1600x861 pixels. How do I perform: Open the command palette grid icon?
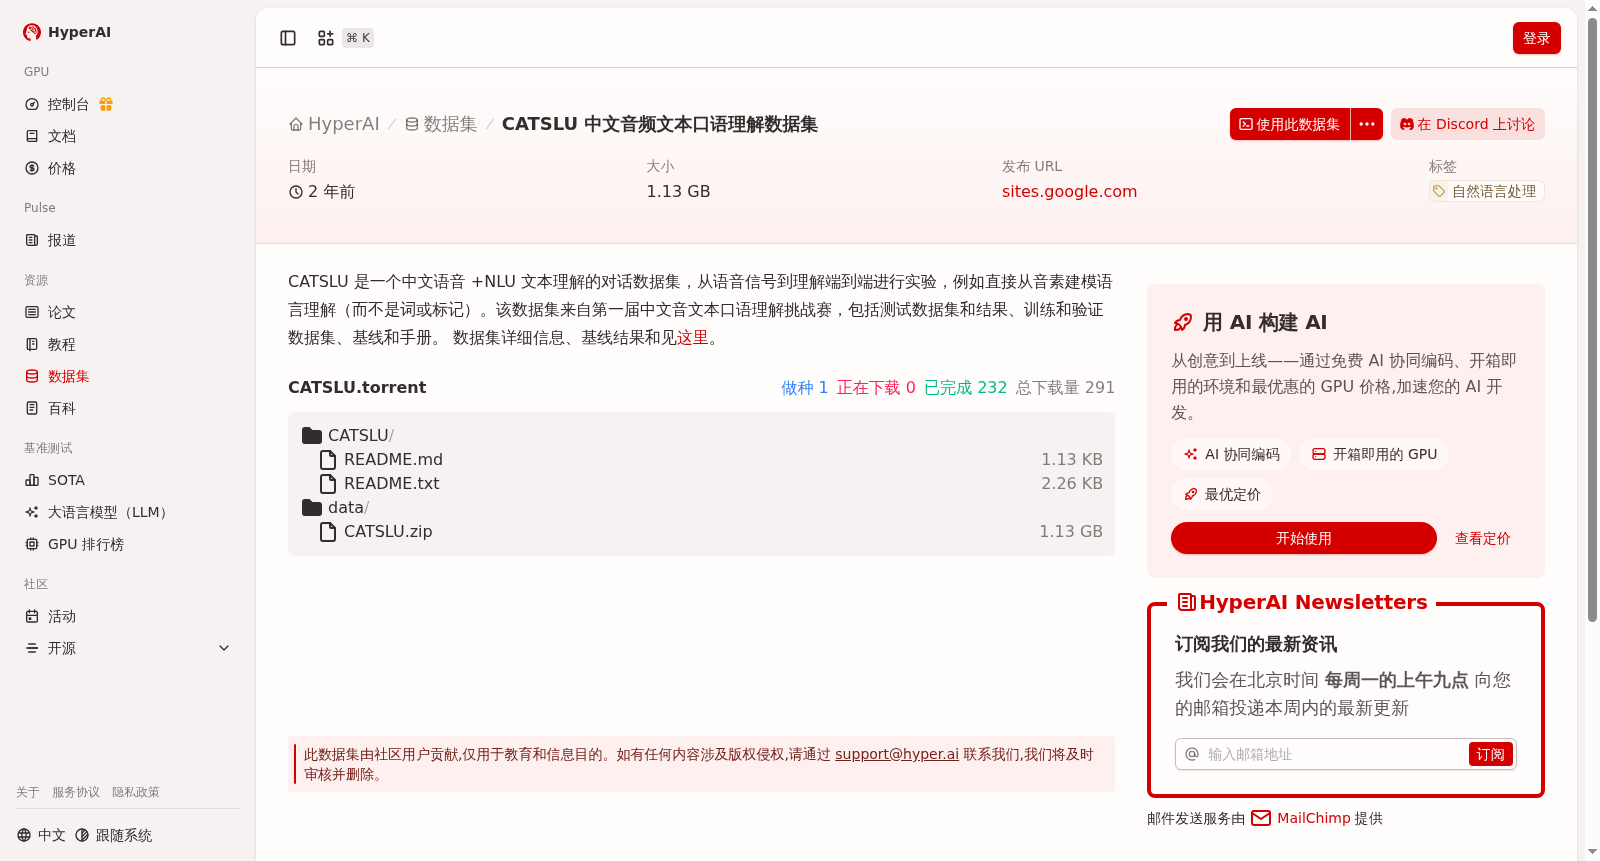[326, 38]
